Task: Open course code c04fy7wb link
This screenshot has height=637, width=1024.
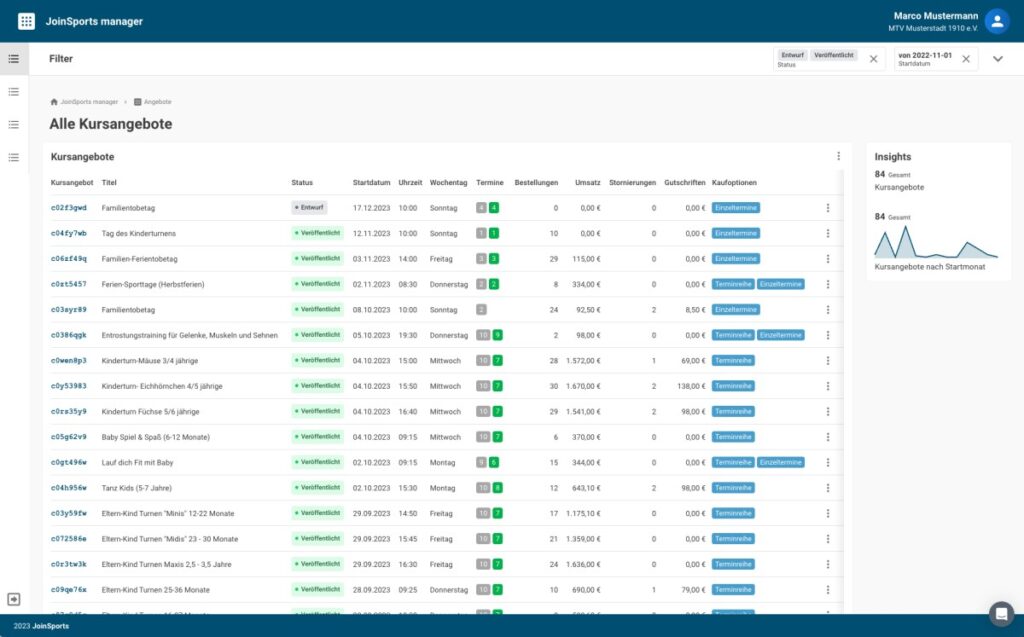Action: pos(69,233)
